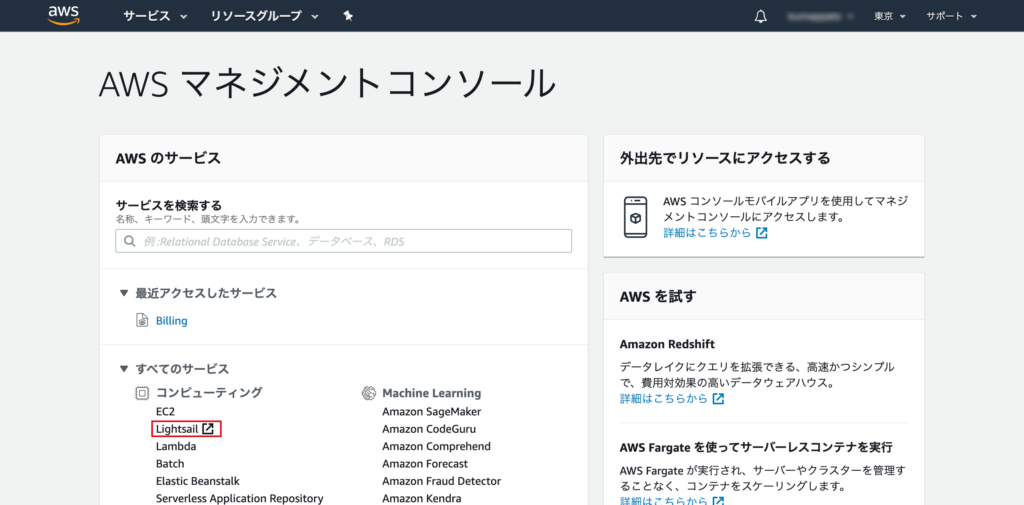Viewport: 1024px width, 505px height.
Task: Click the コンピューティング category heading
Action: 209,393
